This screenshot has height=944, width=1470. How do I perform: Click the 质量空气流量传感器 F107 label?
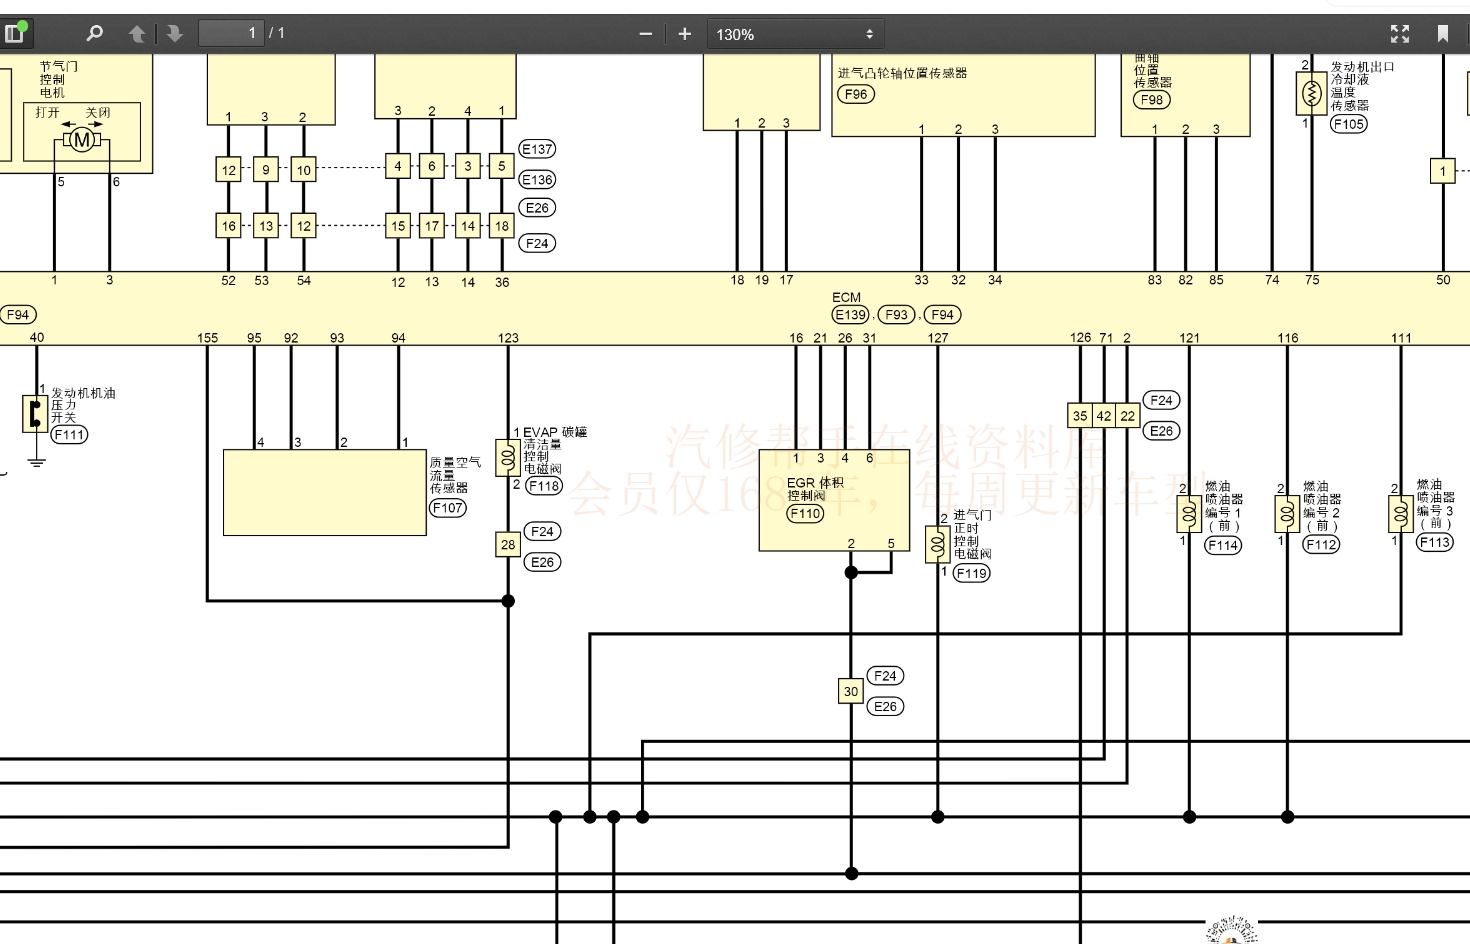click(447, 508)
